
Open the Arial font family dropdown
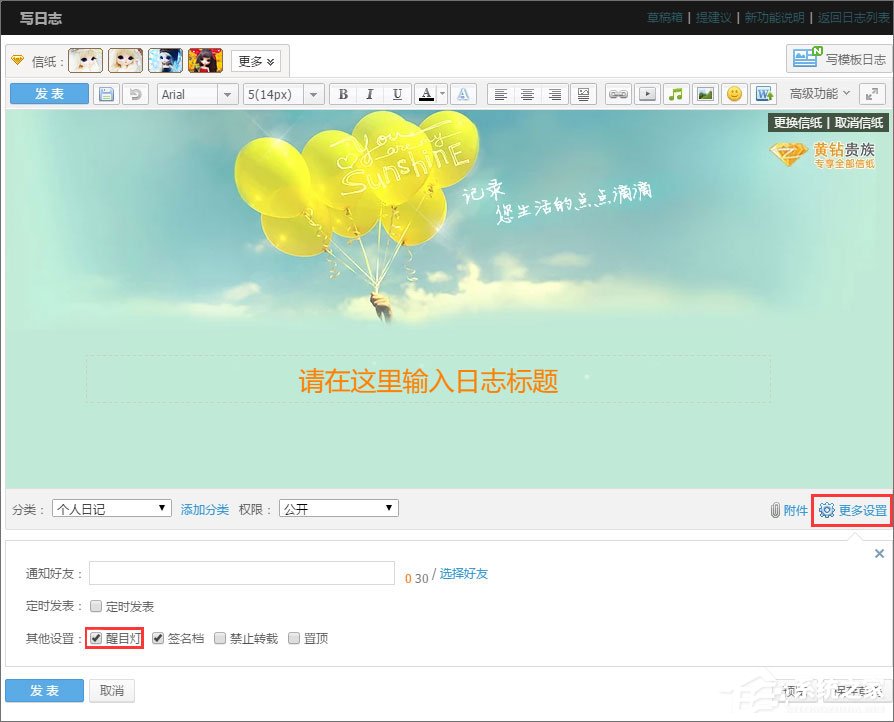coord(196,93)
